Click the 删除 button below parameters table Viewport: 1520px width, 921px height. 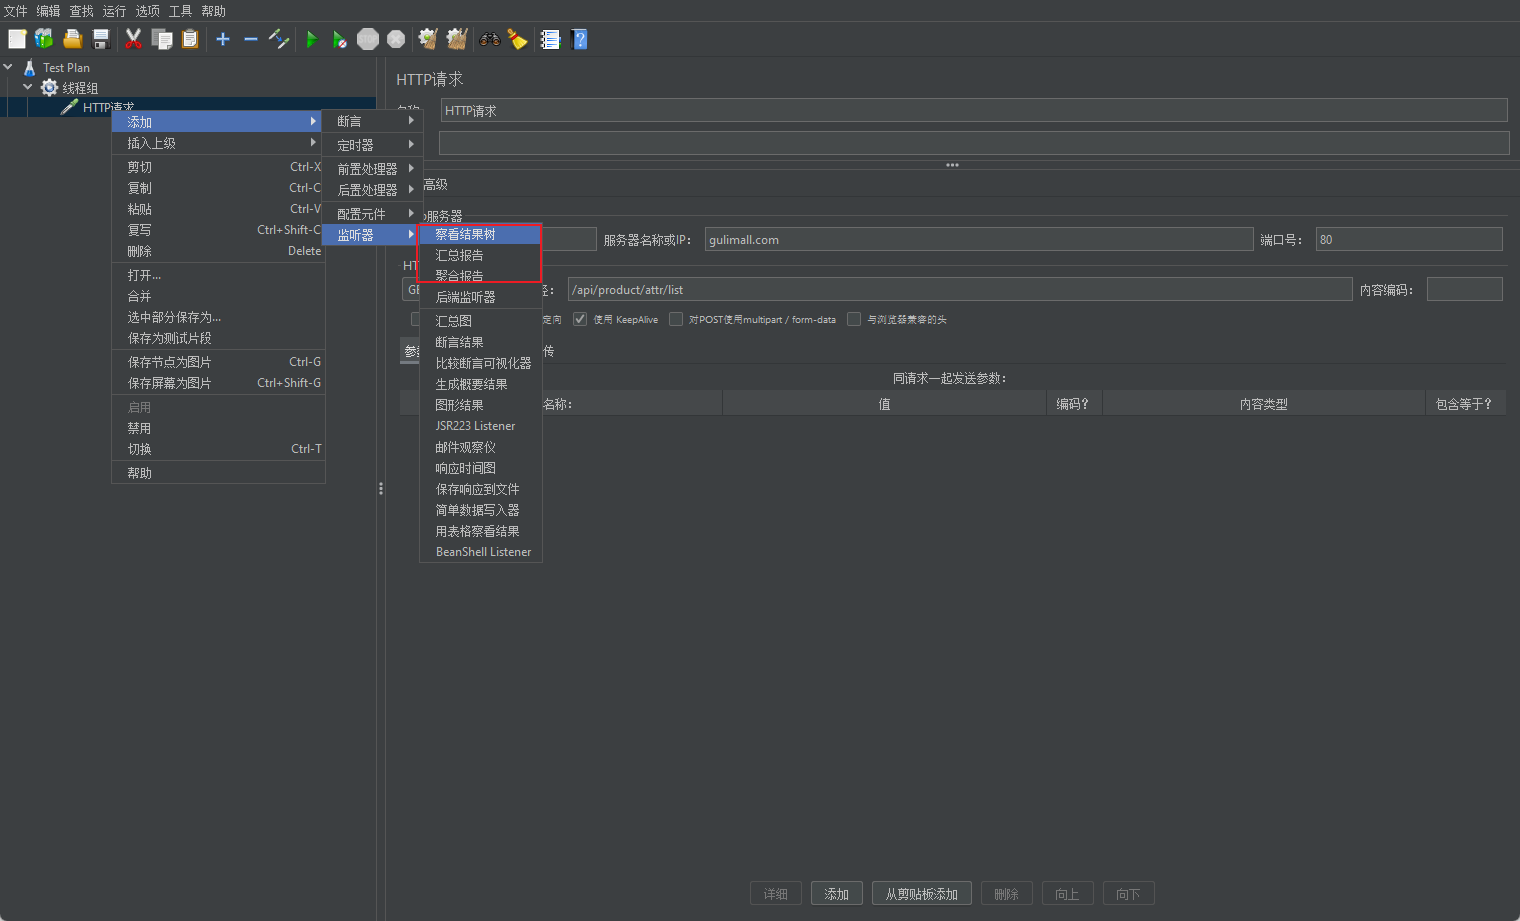[1007, 894]
